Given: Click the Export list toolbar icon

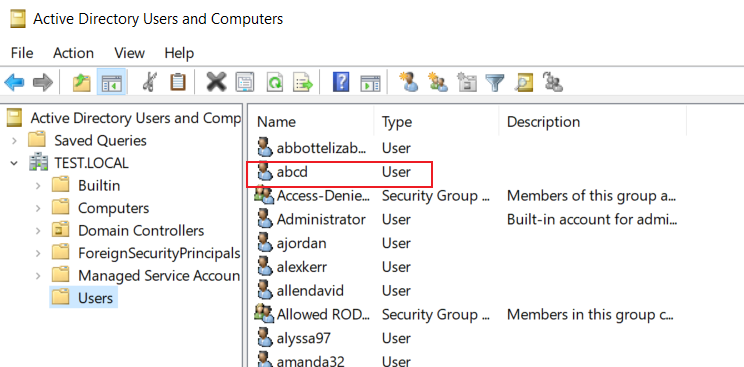Looking at the screenshot, I should tap(303, 83).
